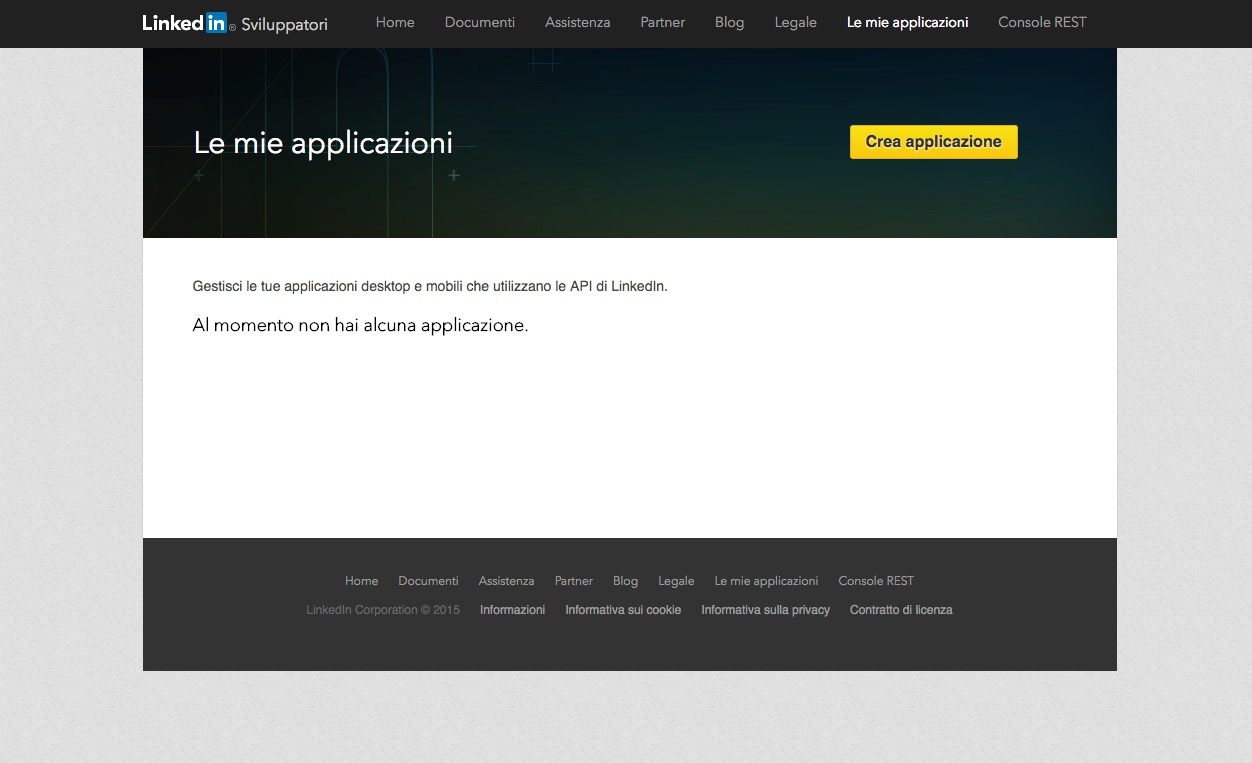The width and height of the screenshot is (1252, 763).
Task: Click the footer Partner link
Action: pos(574,581)
